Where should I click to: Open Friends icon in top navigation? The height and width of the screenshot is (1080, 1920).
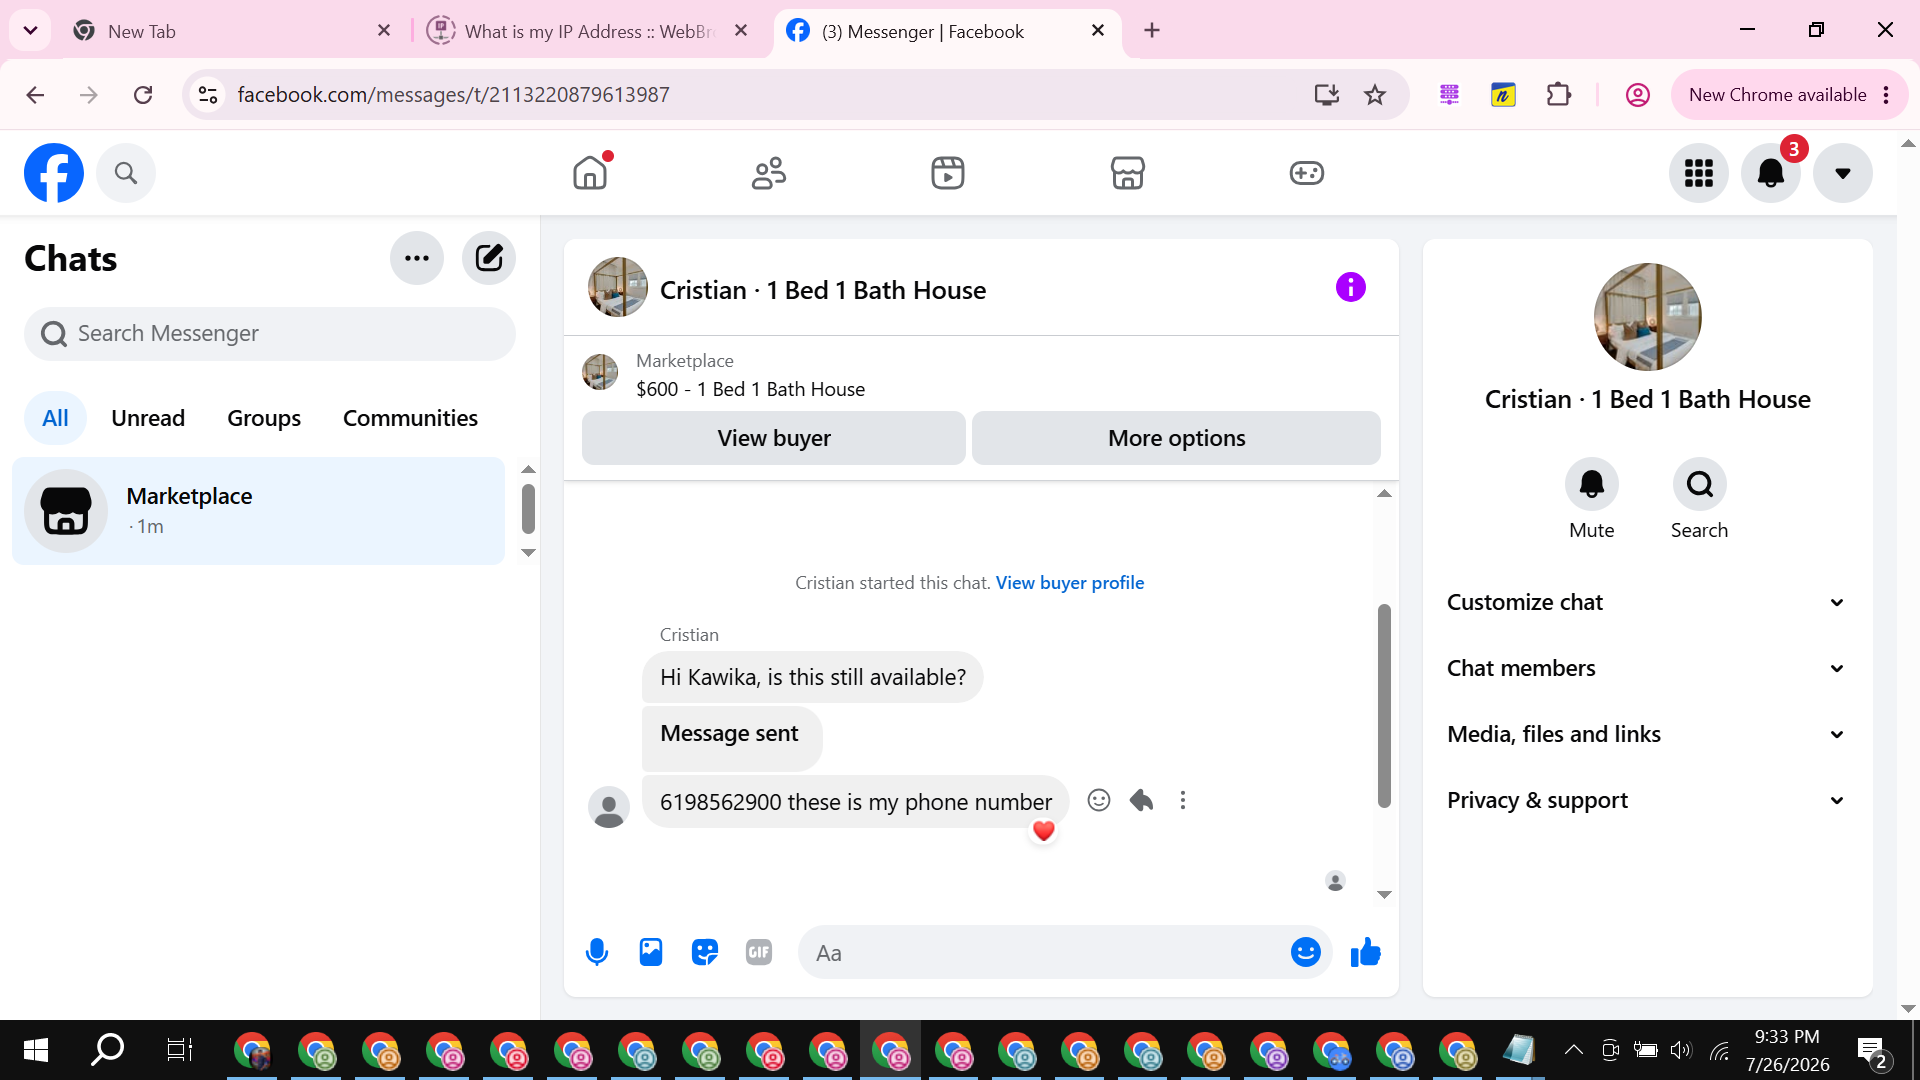[x=769, y=173]
